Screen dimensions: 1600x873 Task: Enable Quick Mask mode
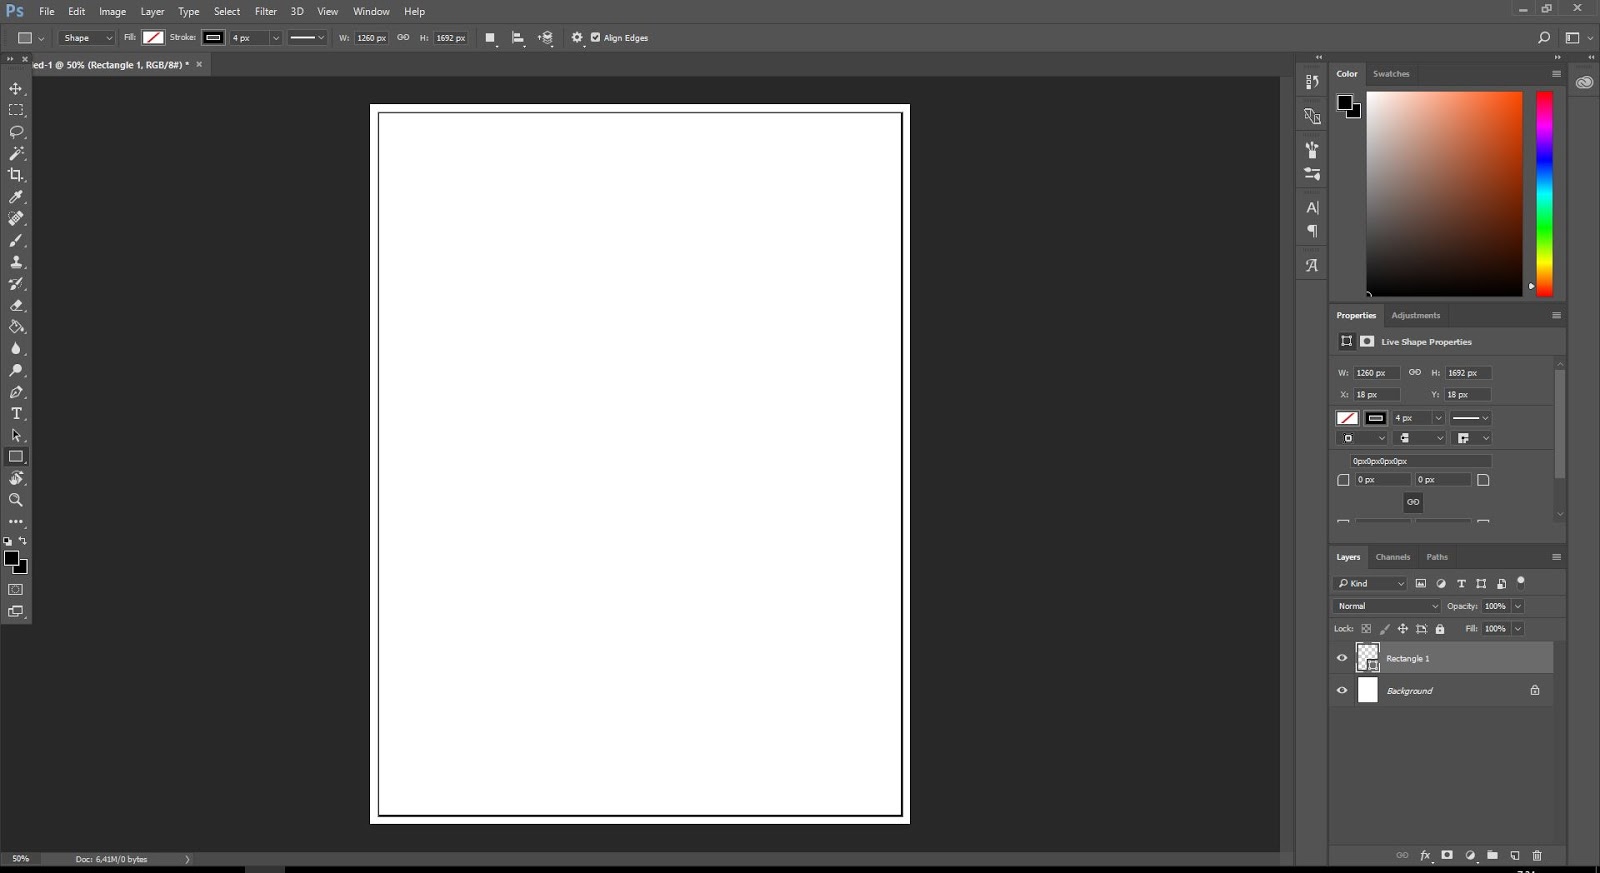[x=16, y=590]
